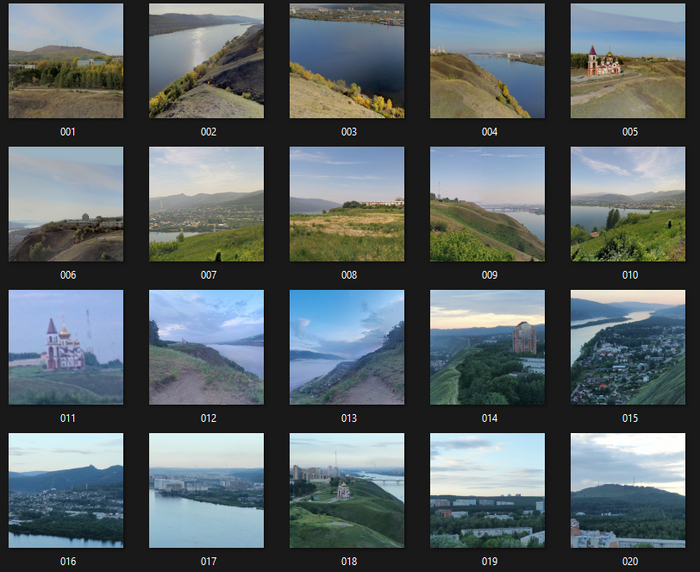Select thumbnail image 006

pos(66,204)
